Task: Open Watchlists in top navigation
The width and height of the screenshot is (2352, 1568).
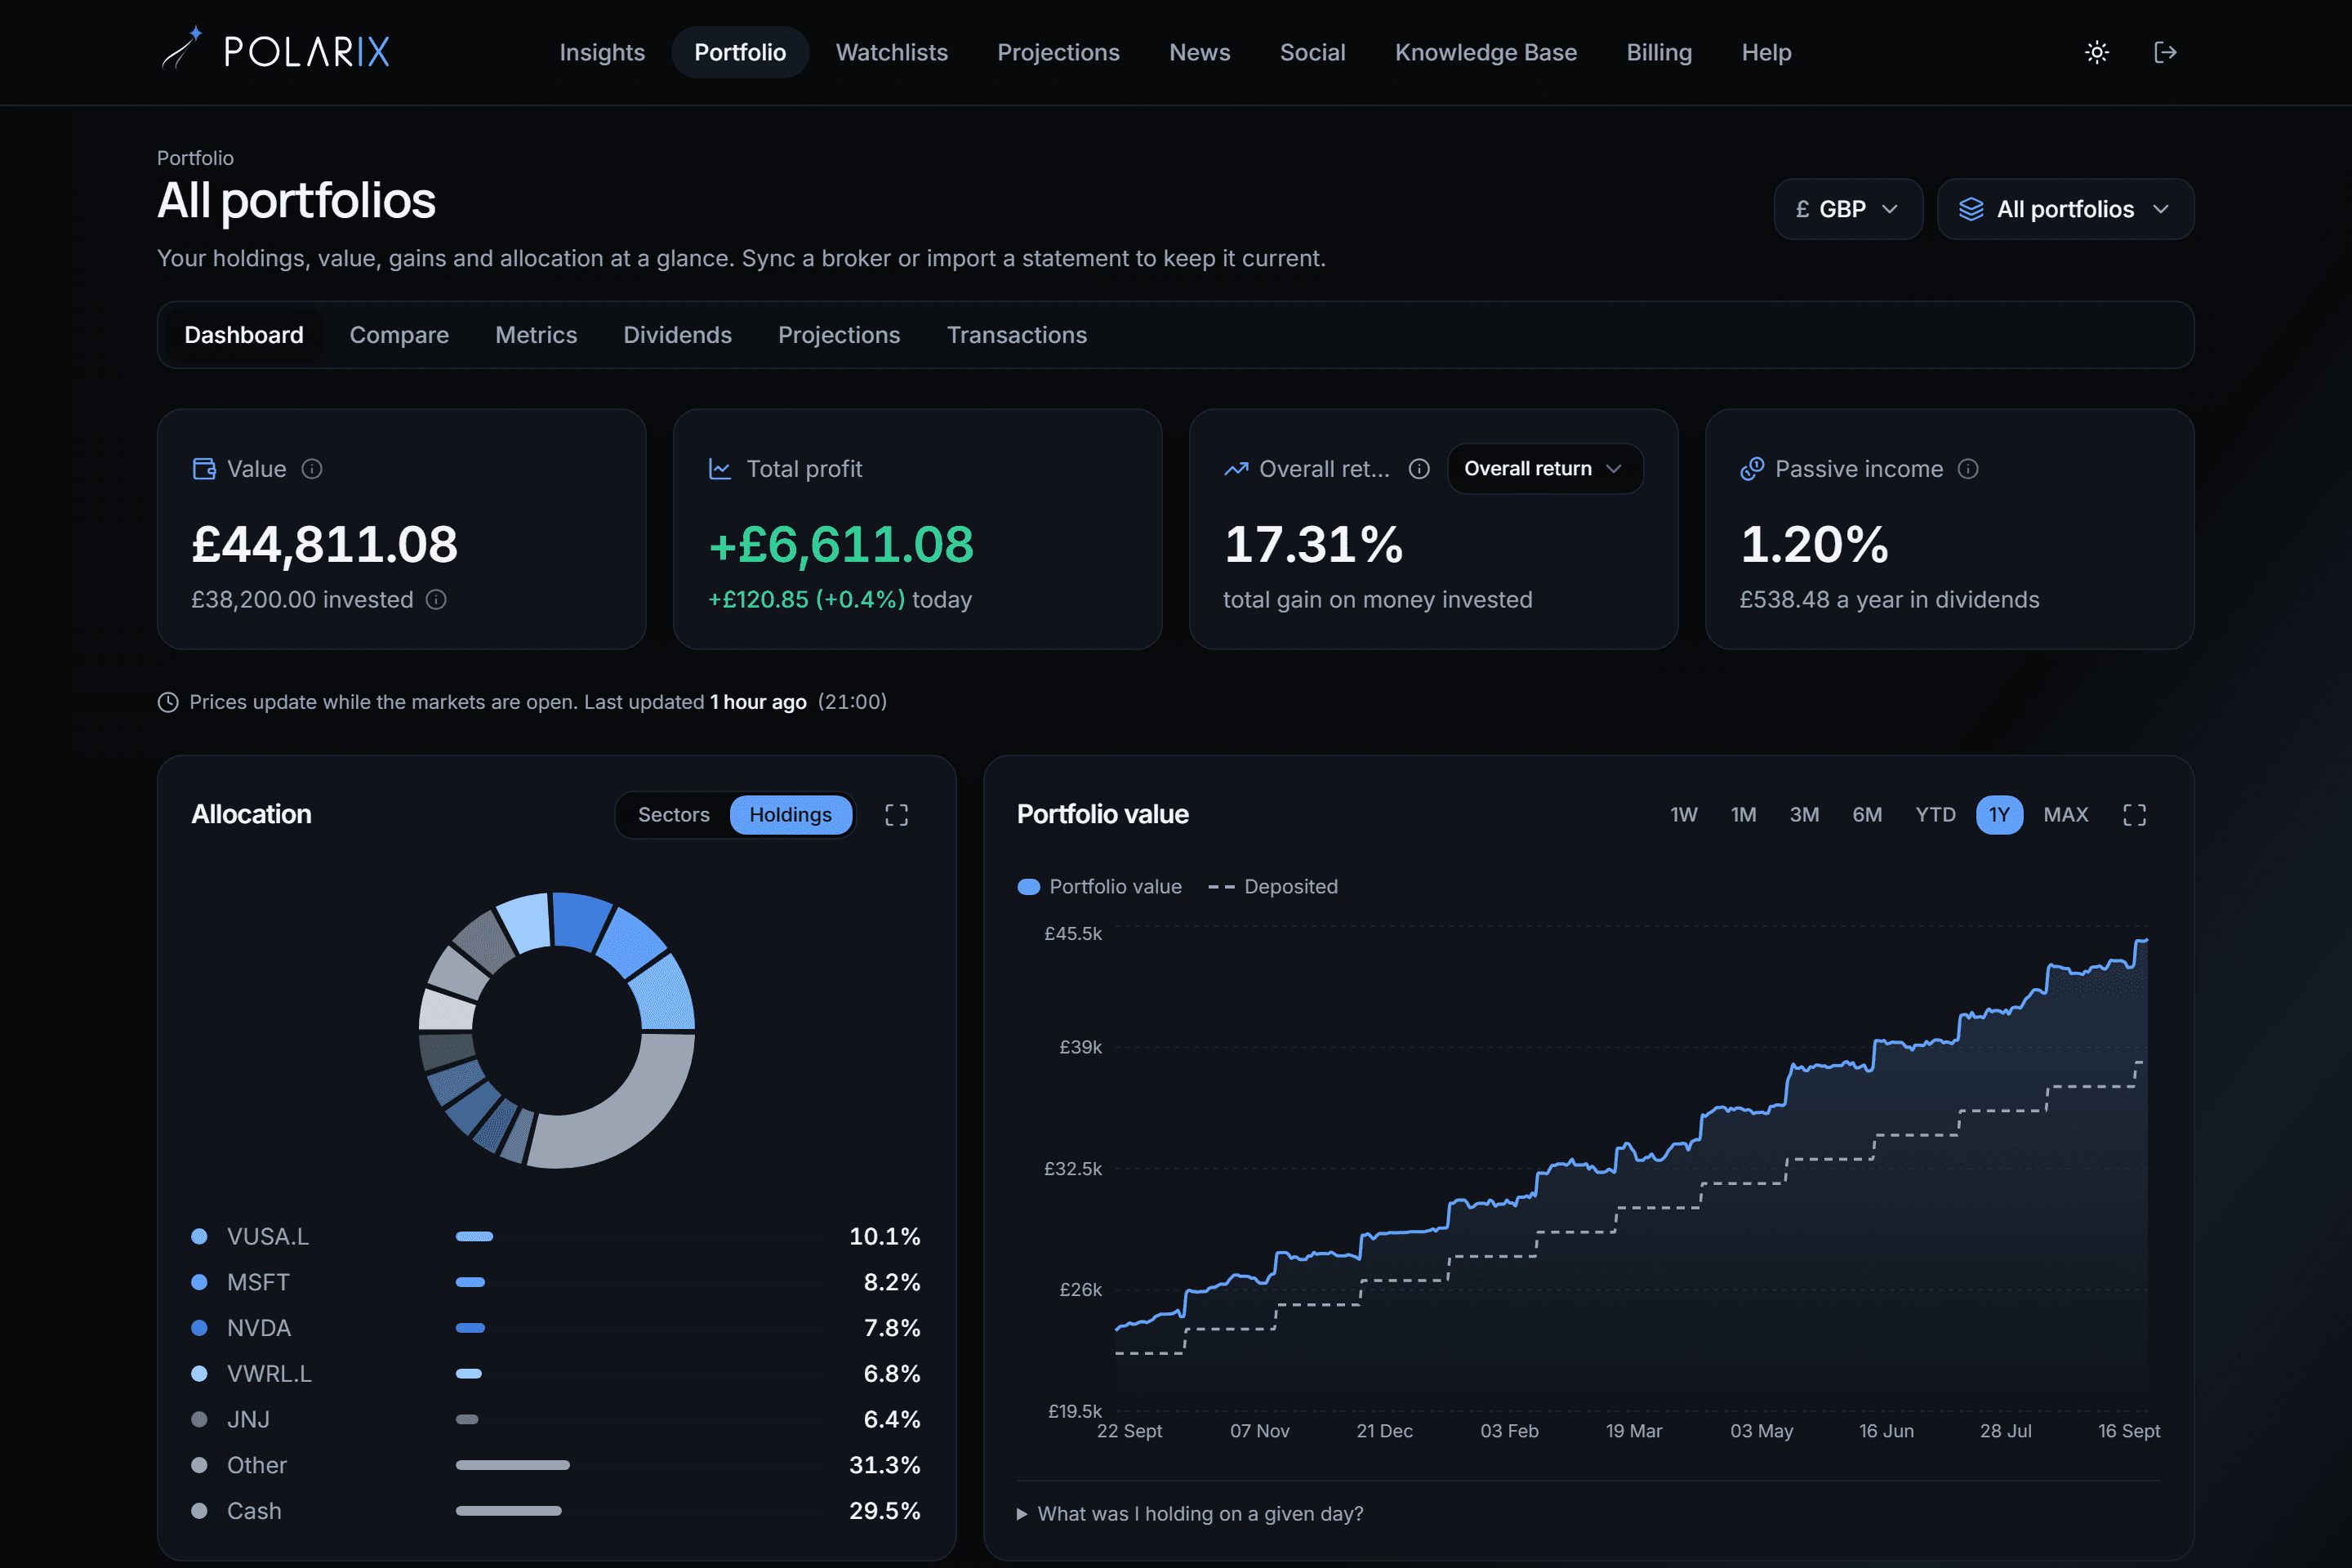Action: tap(892, 52)
